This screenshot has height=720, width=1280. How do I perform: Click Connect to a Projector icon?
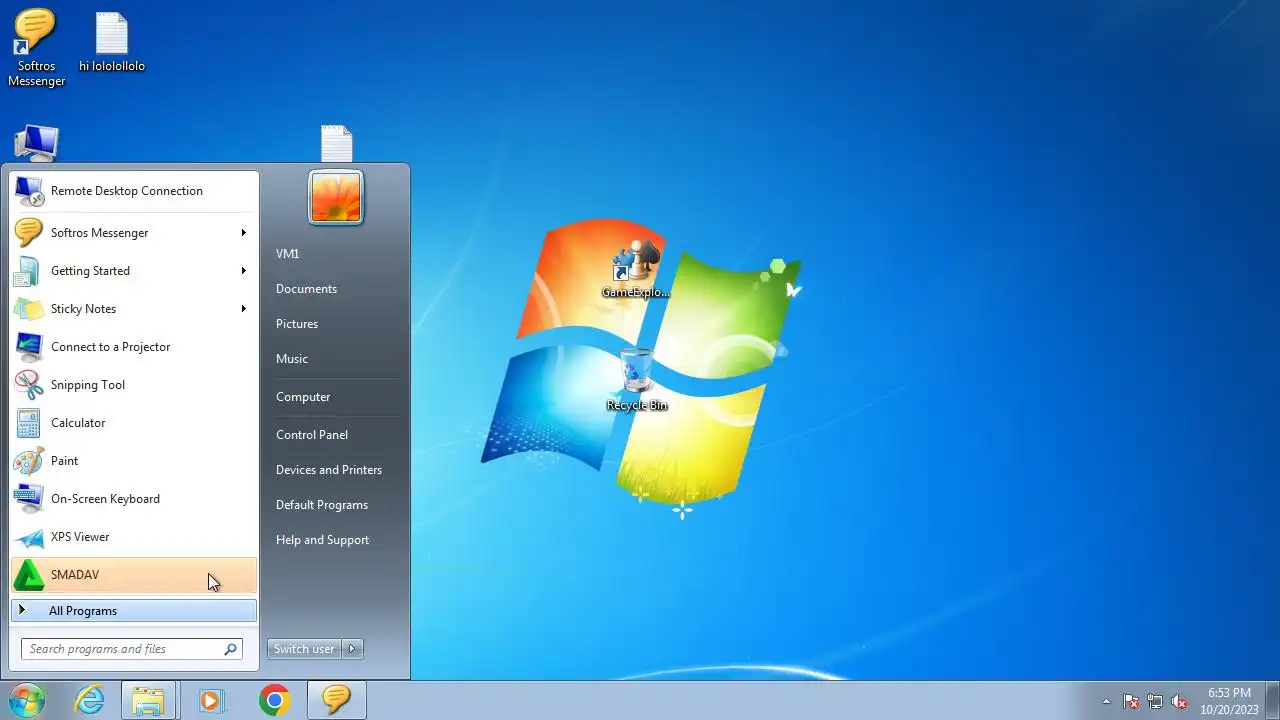point(29,347)
